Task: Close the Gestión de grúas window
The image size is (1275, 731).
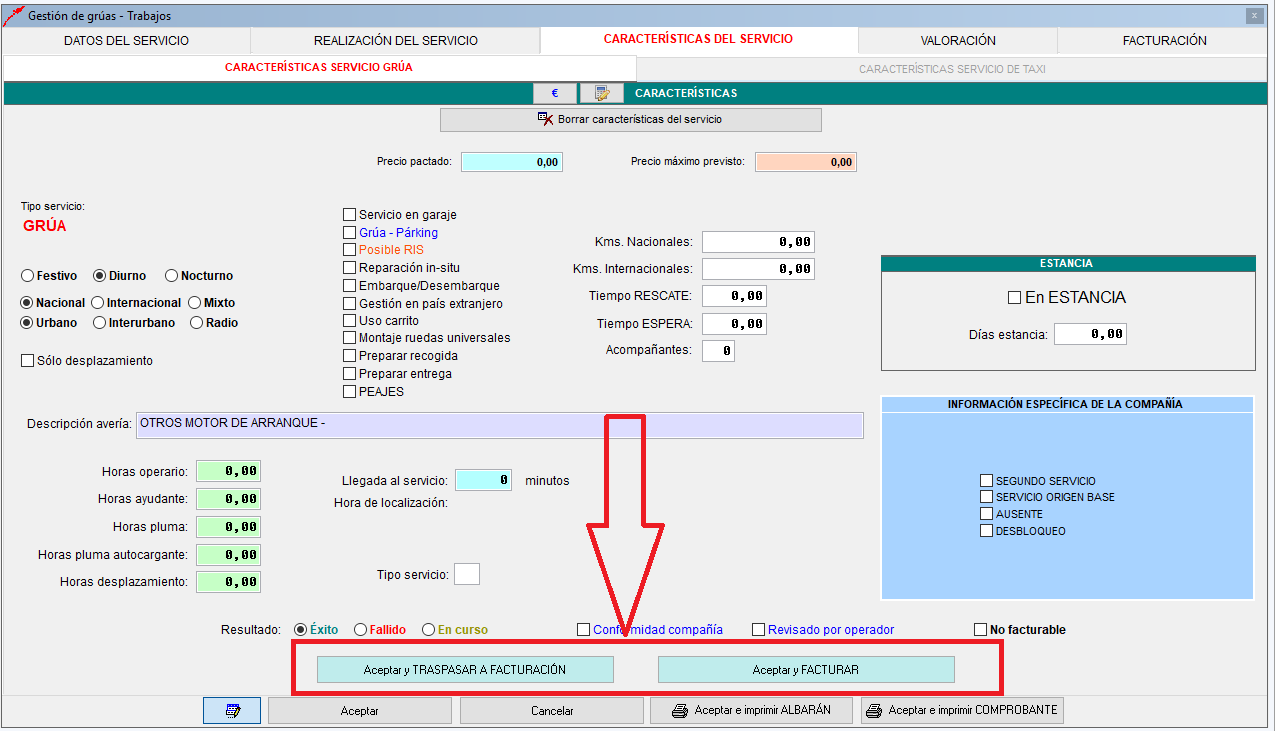Action: pos(1253,16)
